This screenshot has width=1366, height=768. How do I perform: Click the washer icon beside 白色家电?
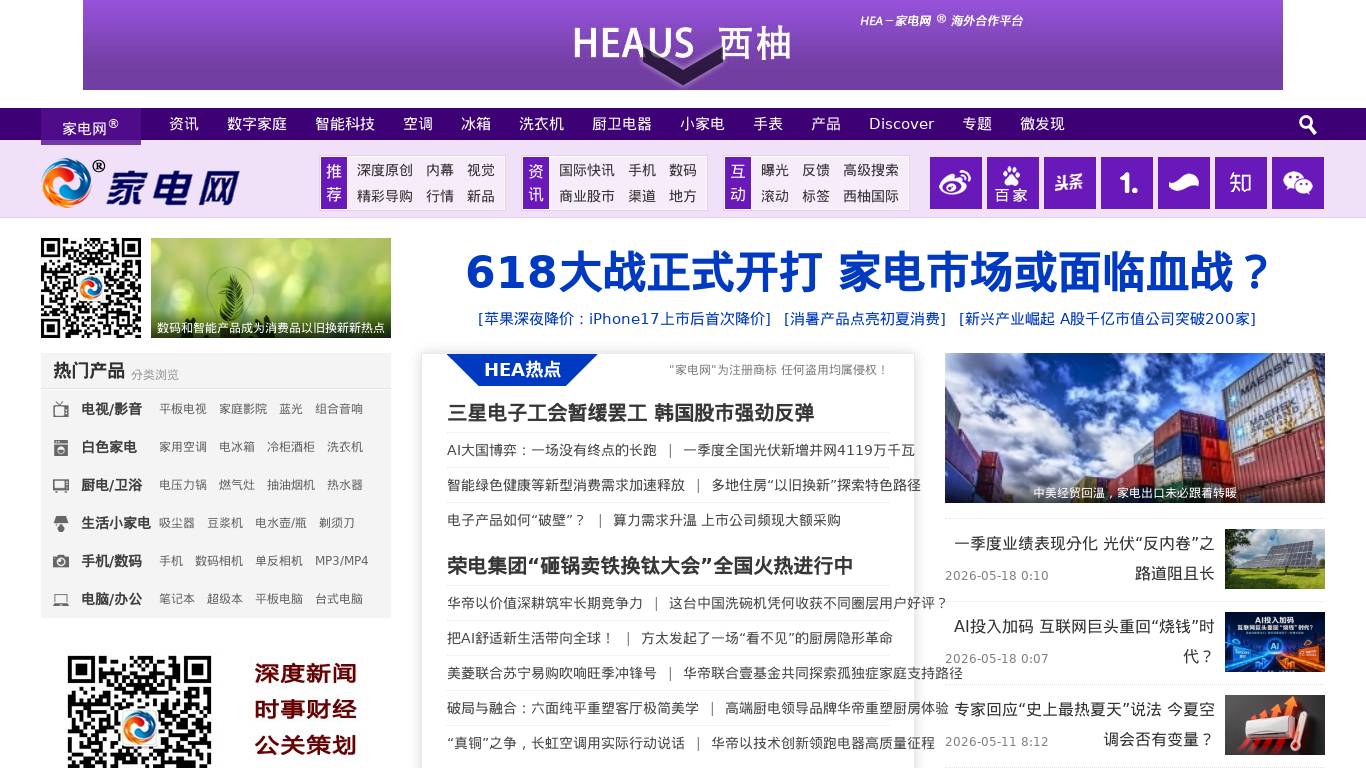(61, 447)
